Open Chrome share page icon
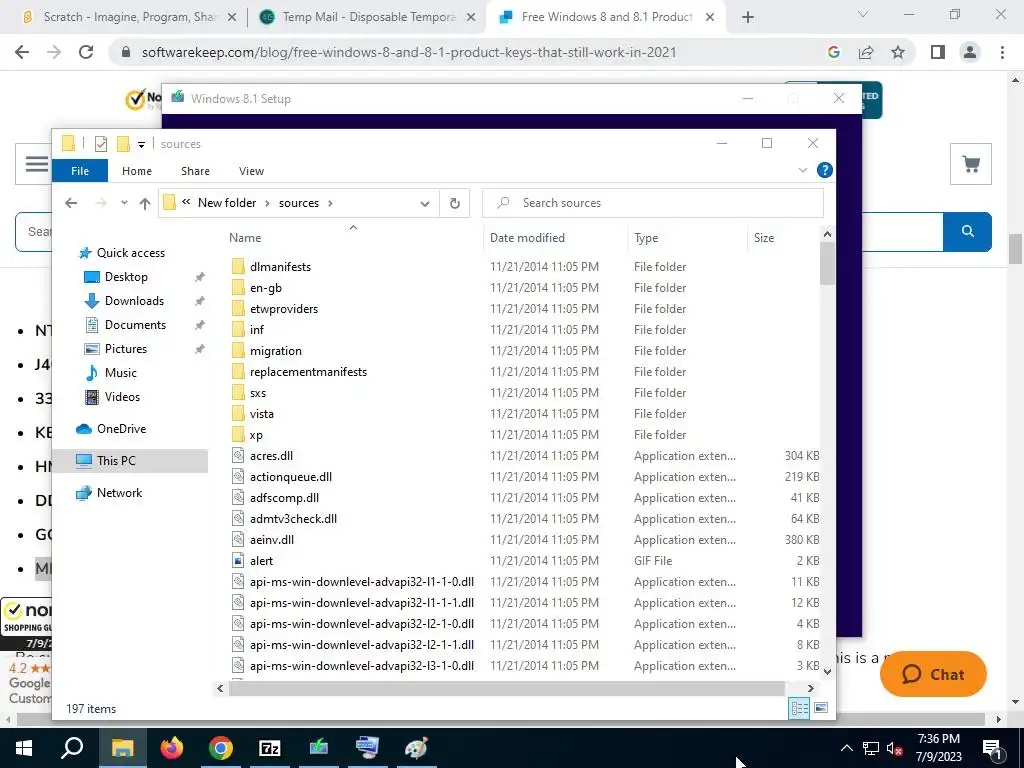This screenshot has width=1024, height=768. 866,52
